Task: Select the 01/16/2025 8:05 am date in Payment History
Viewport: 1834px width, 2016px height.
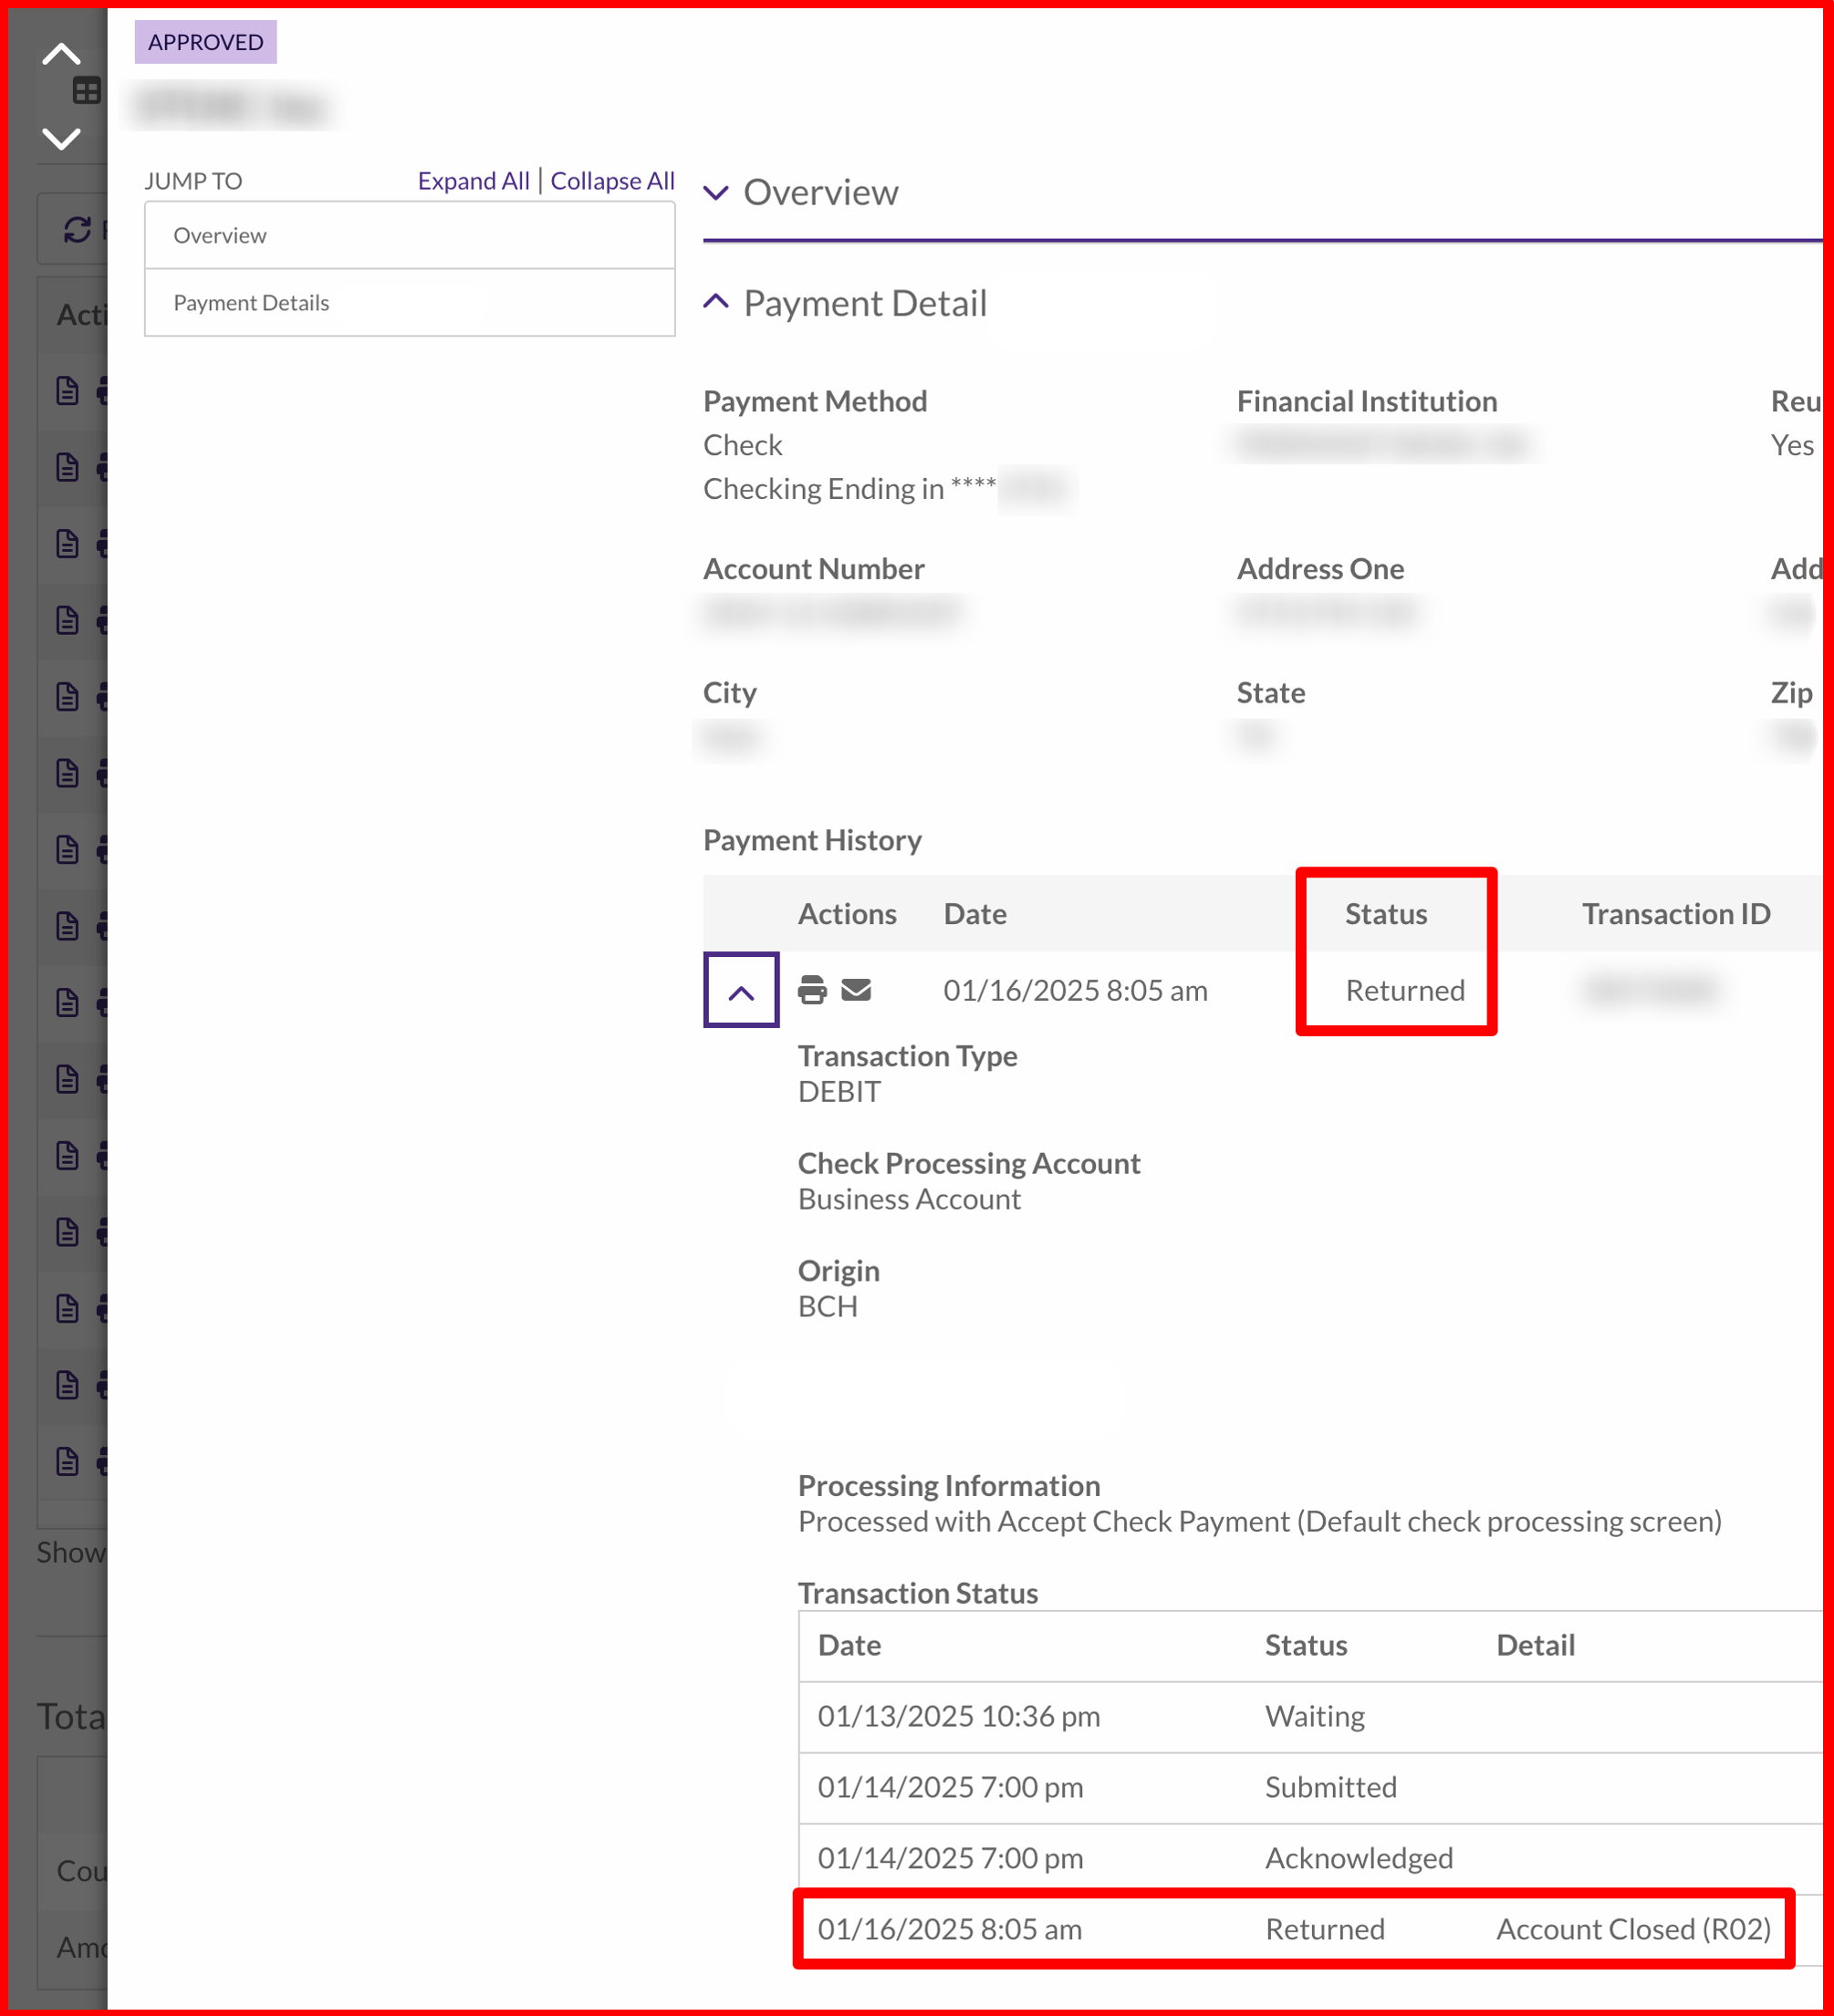Action: pyautogui.click(x=1075, y=990)
